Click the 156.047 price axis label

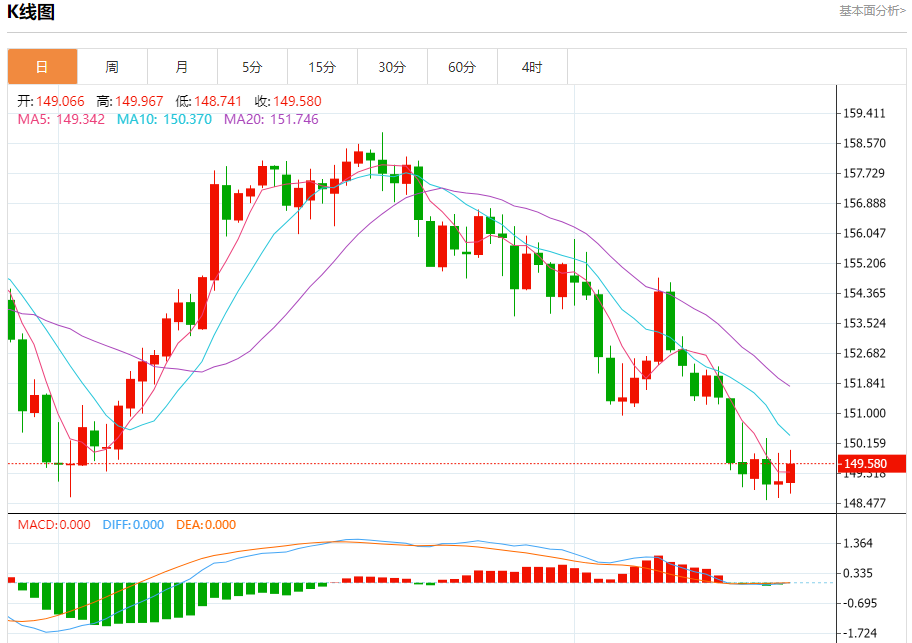click(864, 233)
